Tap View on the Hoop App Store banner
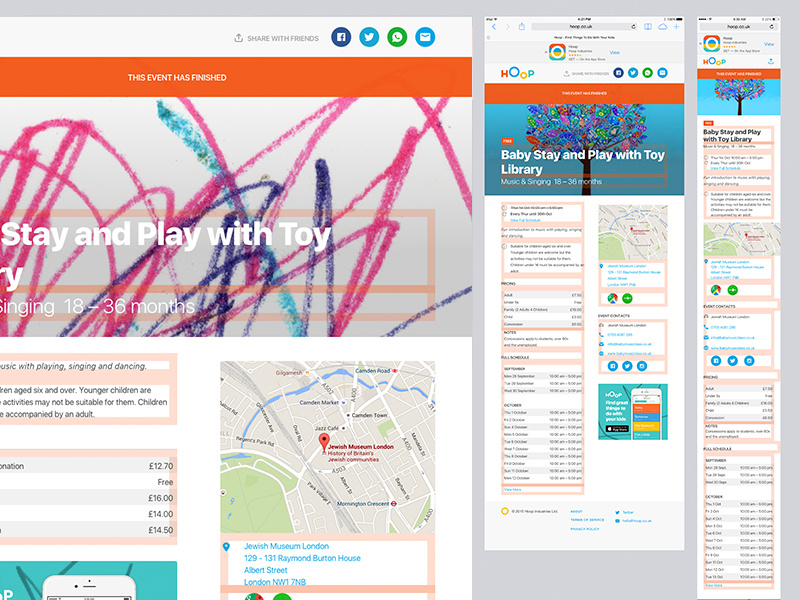Screen dimensions: 800x600 tap(613, 52)
